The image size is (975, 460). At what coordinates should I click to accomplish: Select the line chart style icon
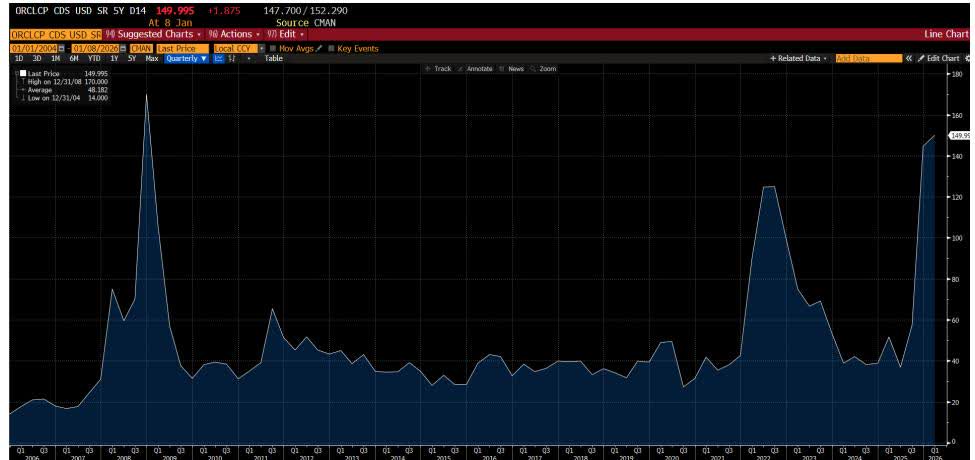click(219, 58)
